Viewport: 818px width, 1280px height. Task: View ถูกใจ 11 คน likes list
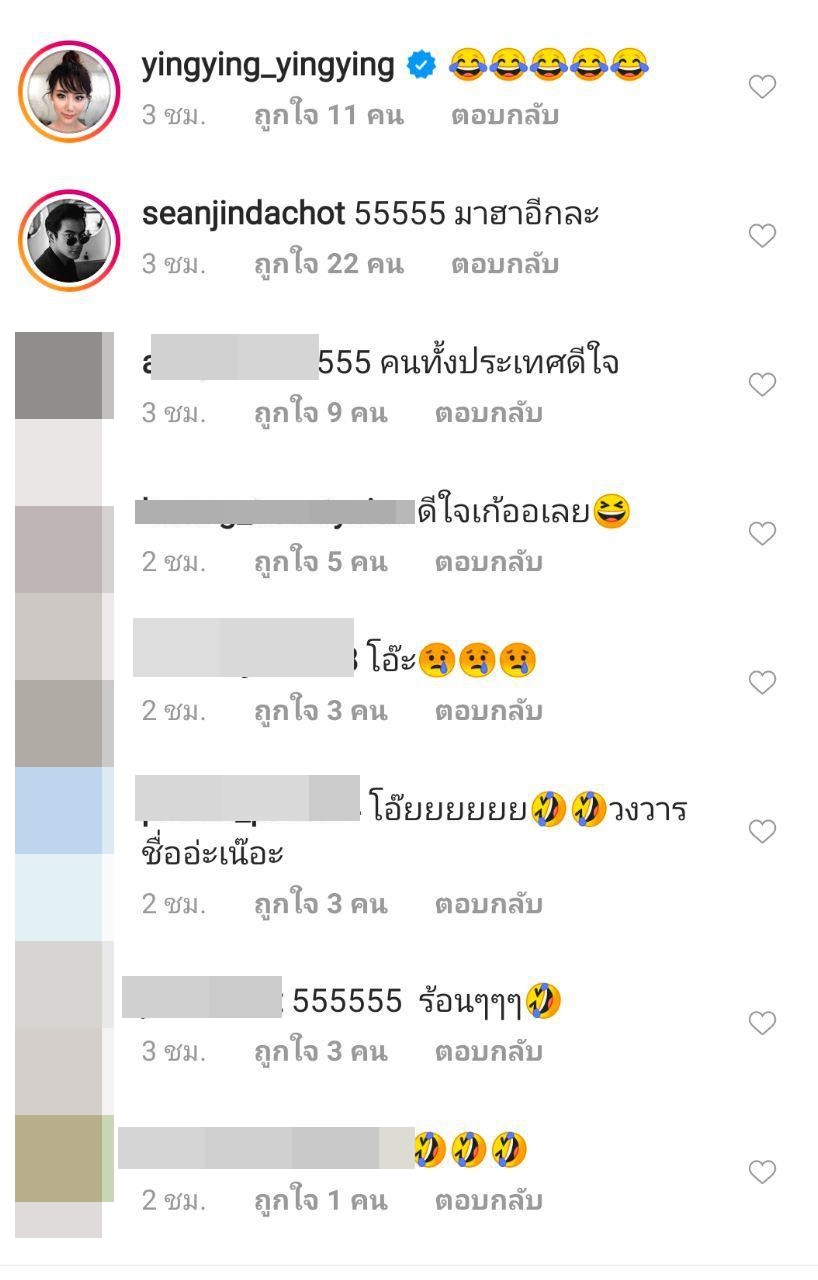[328, 116]
